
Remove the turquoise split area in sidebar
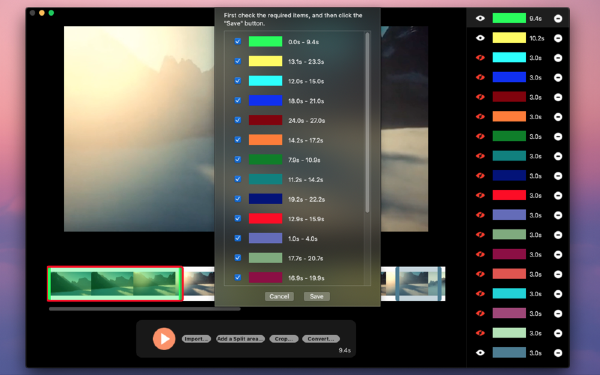coord(558,294)
